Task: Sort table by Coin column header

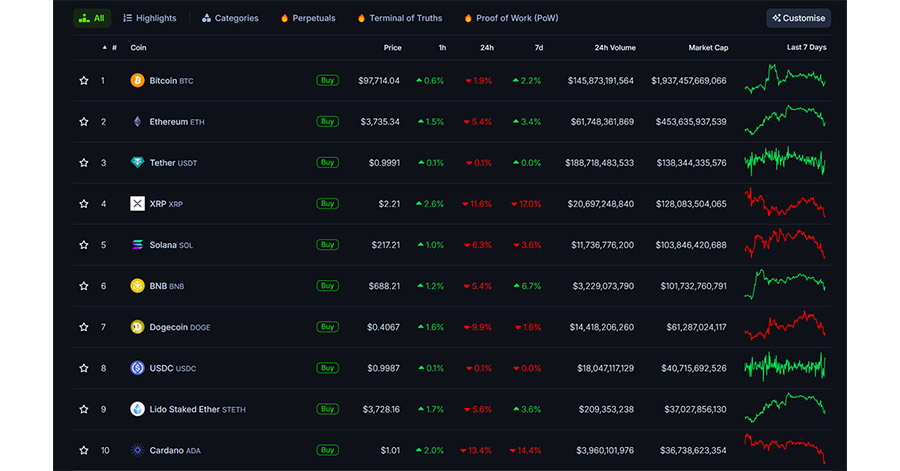Action: tap(138, 48)
